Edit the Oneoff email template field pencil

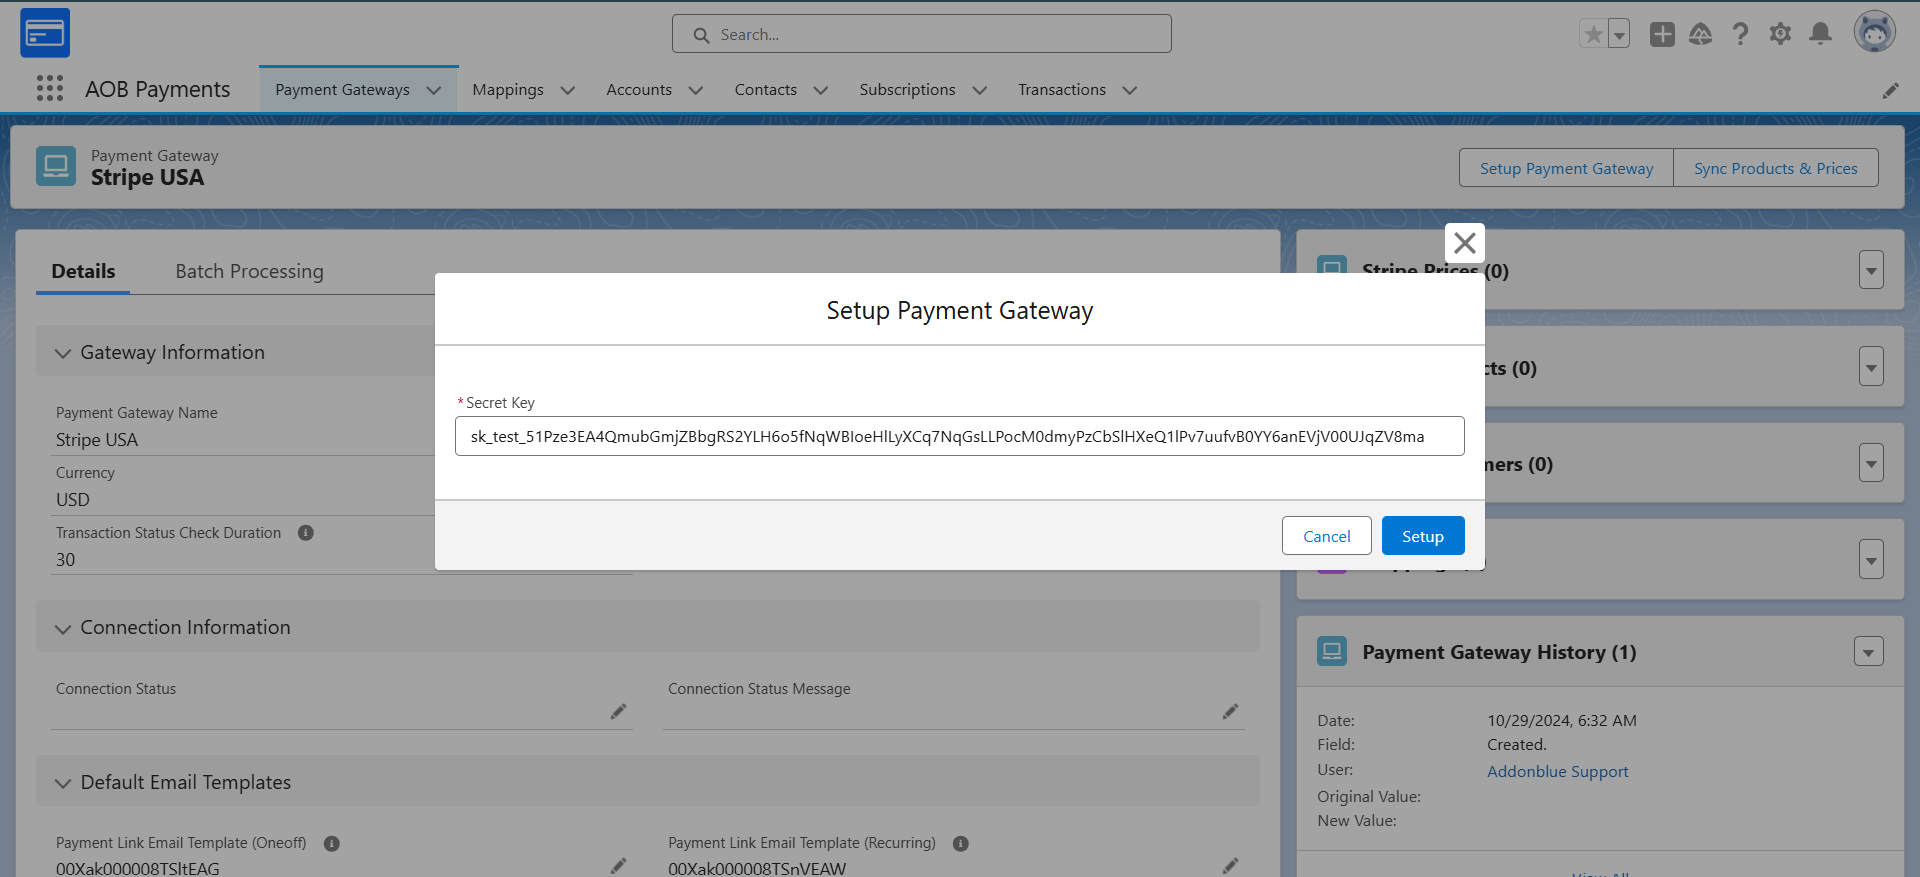click(x=618, y=865)
